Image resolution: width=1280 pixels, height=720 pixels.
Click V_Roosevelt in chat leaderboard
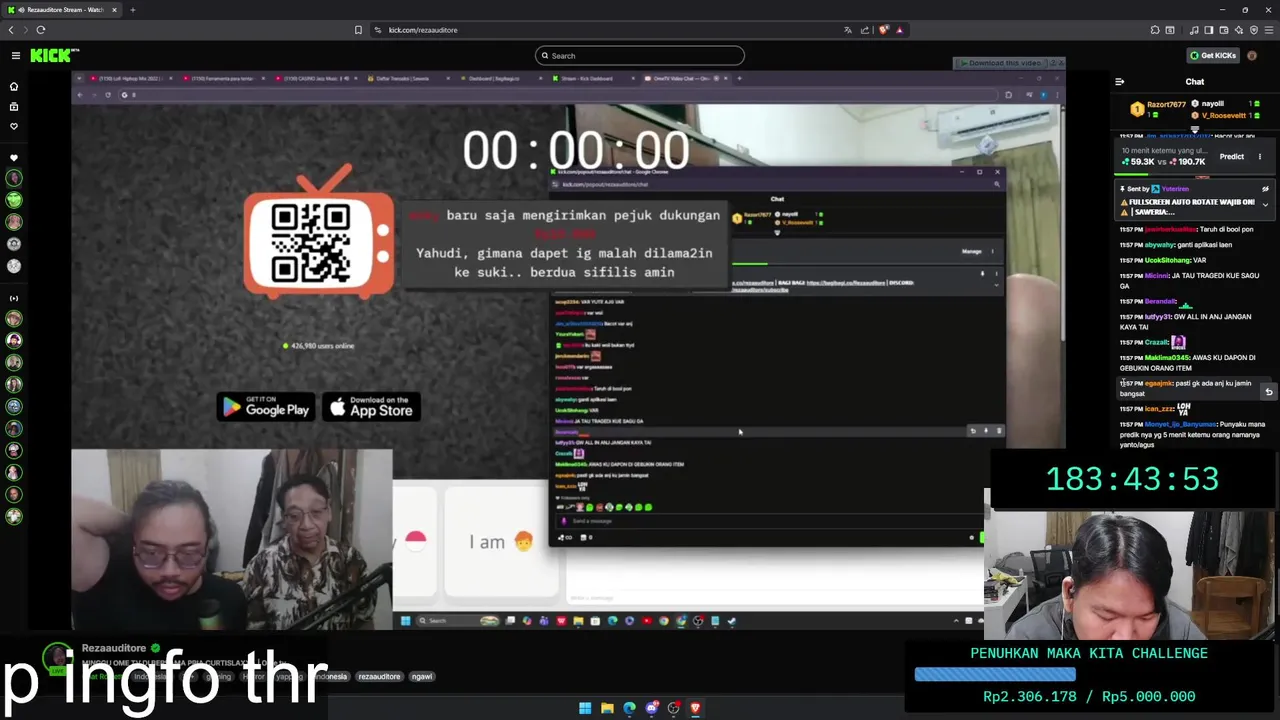click(x=1224, y=115)
